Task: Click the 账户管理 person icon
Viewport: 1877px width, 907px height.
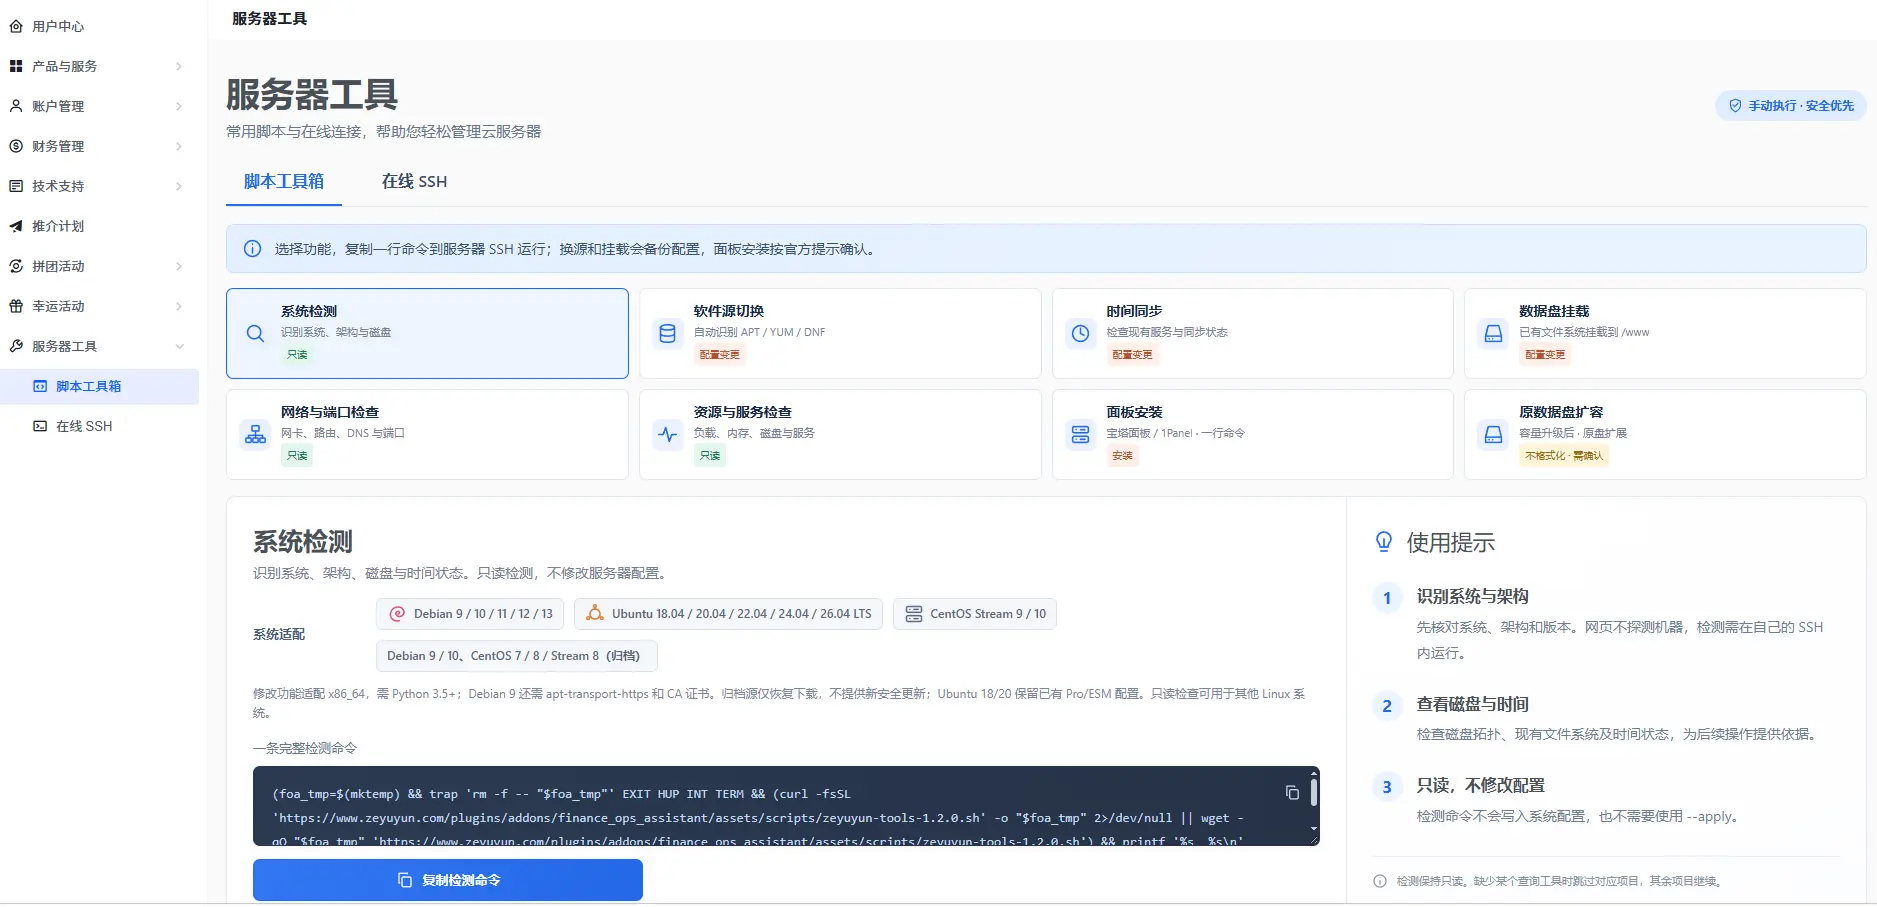Action: pyautogui.click(x=16, y=106)
